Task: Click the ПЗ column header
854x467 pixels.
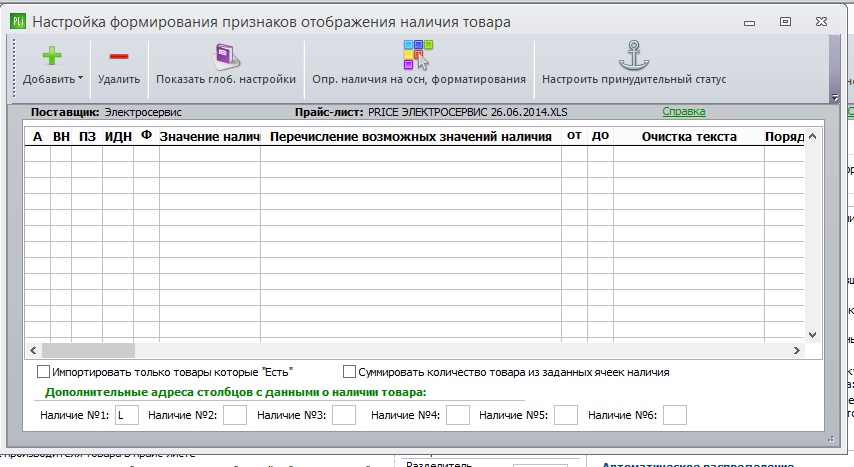Action: [87, 136]
